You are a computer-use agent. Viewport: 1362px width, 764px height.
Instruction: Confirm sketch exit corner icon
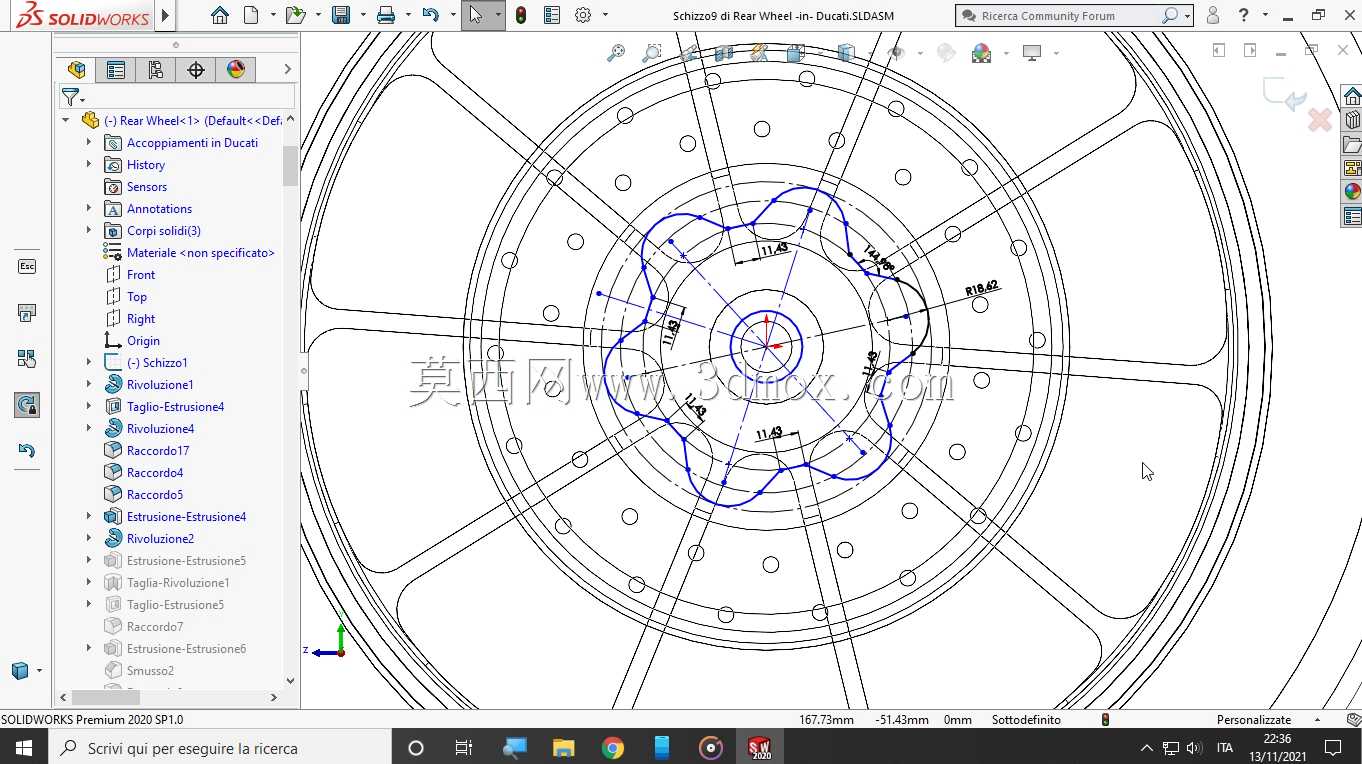pos(1285,95)
